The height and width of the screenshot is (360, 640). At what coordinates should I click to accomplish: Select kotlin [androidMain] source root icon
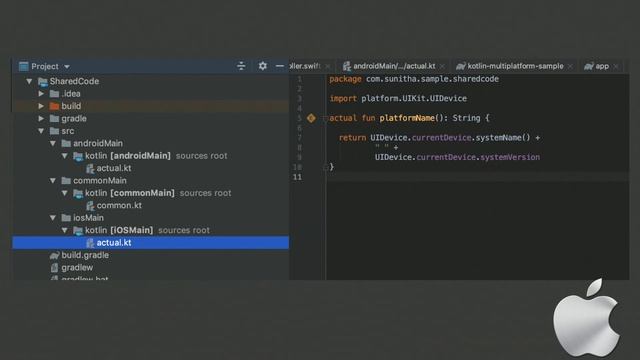point(78,156)
